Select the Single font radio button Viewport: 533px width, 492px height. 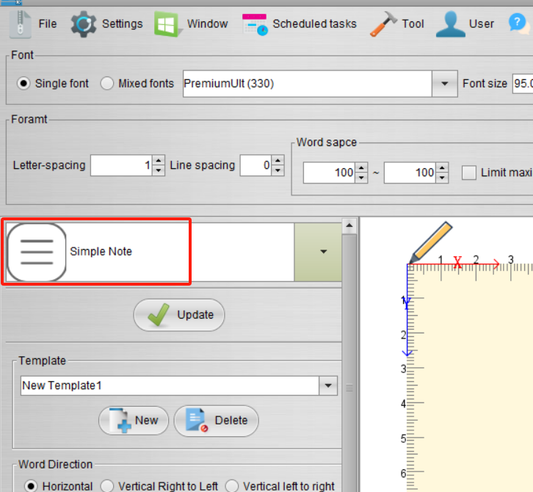(x=23, y=83)
